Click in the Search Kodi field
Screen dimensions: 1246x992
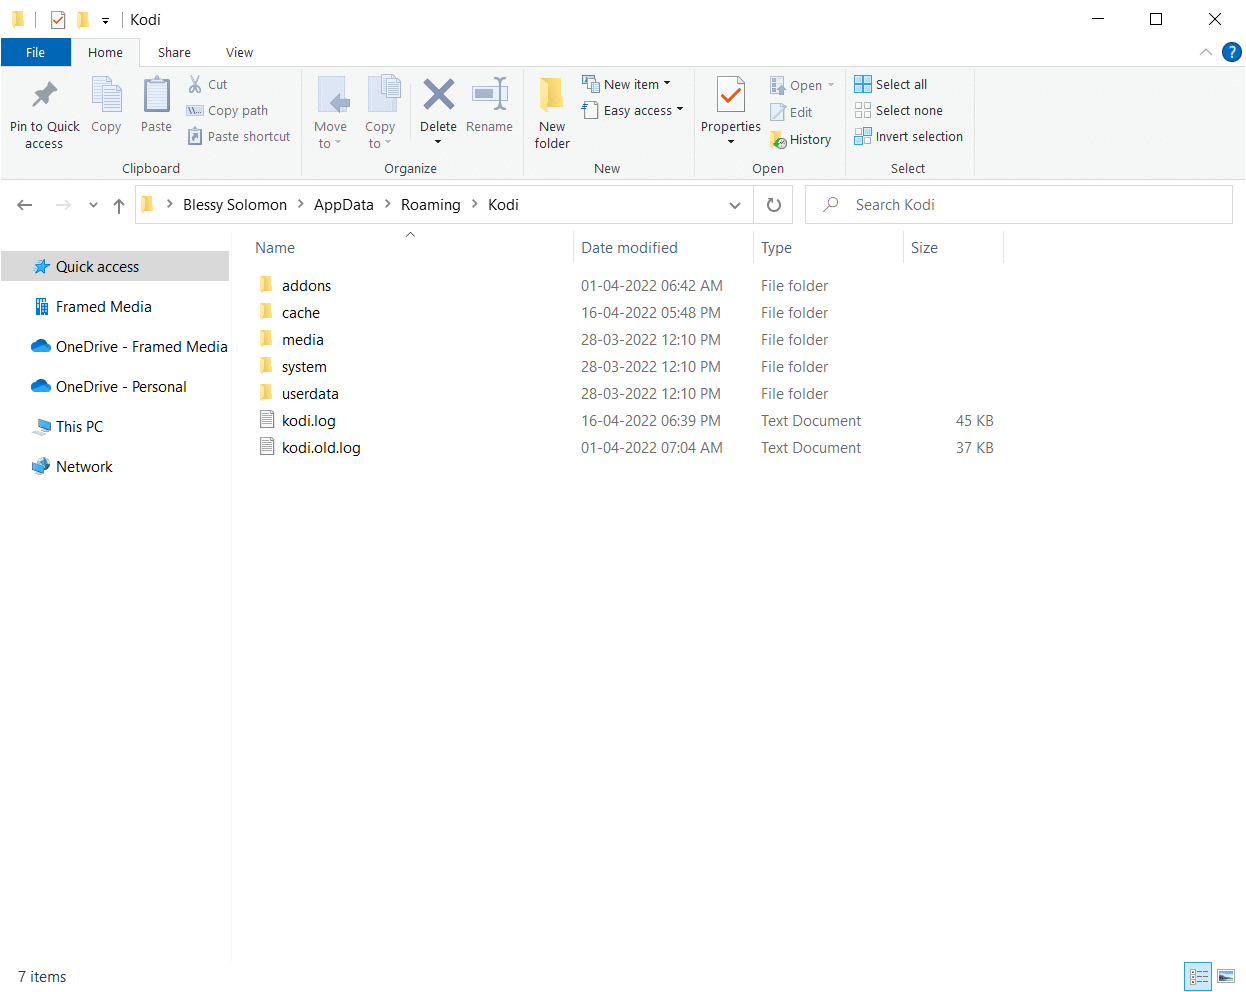tap(1018, 205)
